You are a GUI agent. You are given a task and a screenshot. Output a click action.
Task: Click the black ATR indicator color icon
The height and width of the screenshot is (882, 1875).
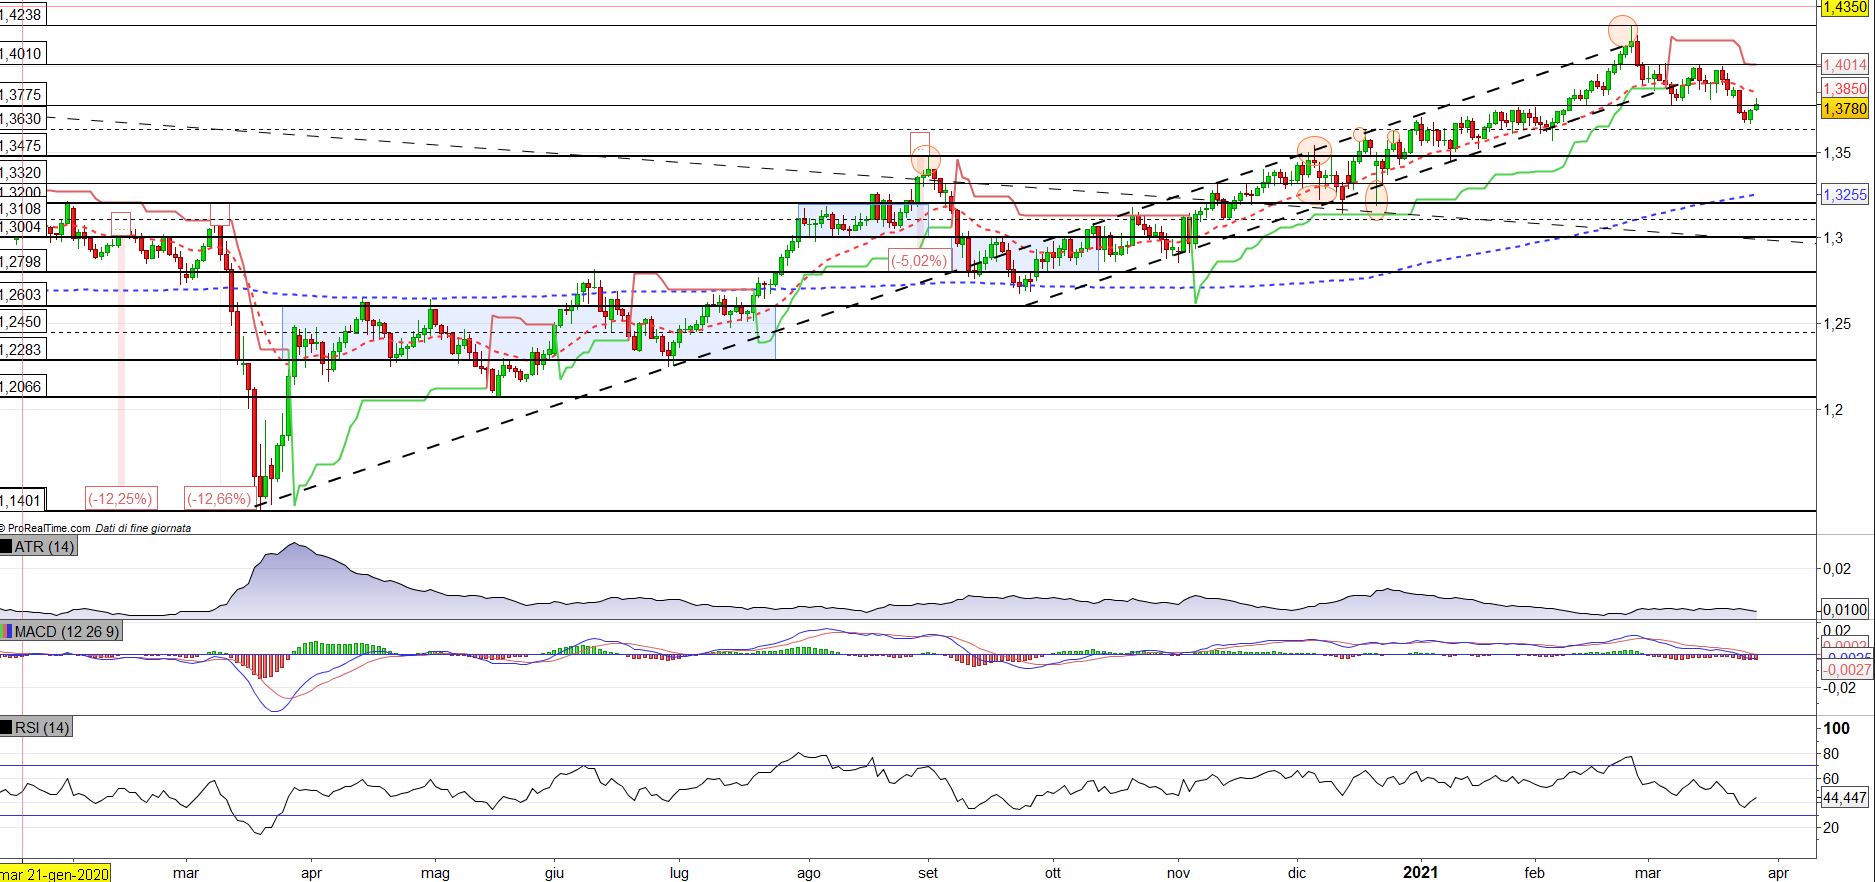7,547
